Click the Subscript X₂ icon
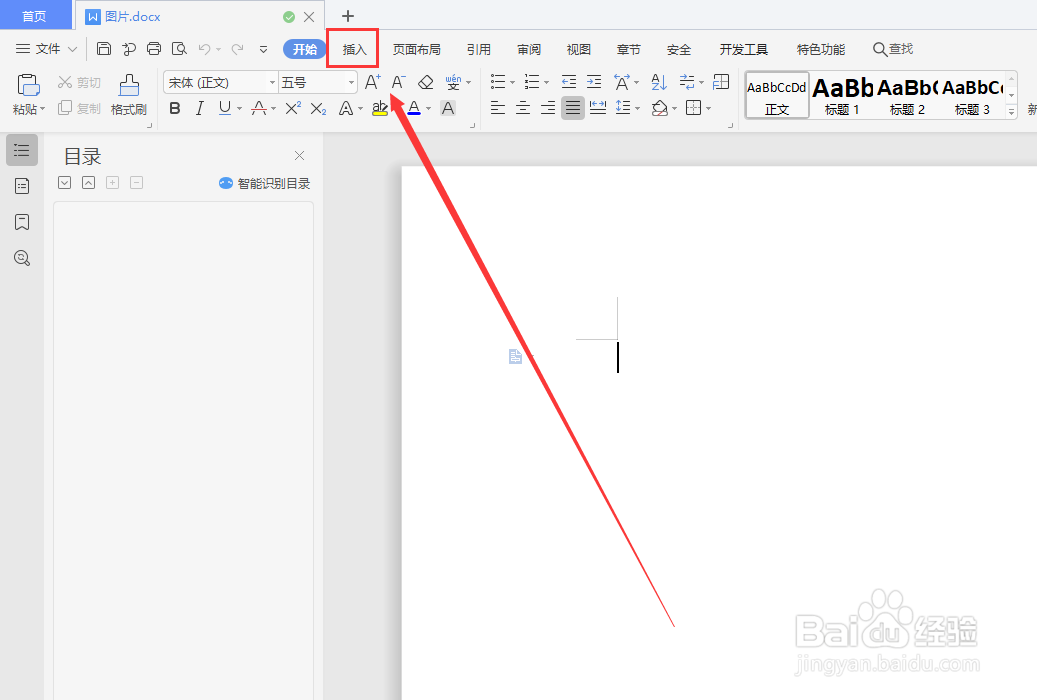 (x=319, y=108)
